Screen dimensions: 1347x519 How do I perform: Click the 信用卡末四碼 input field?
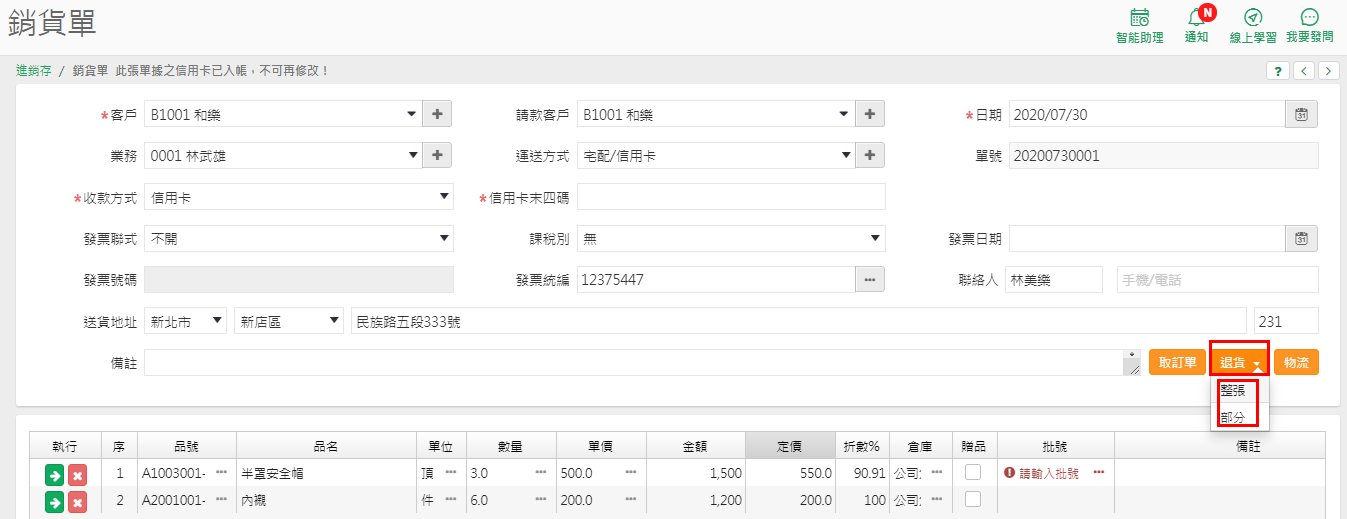tap(731, 197)
